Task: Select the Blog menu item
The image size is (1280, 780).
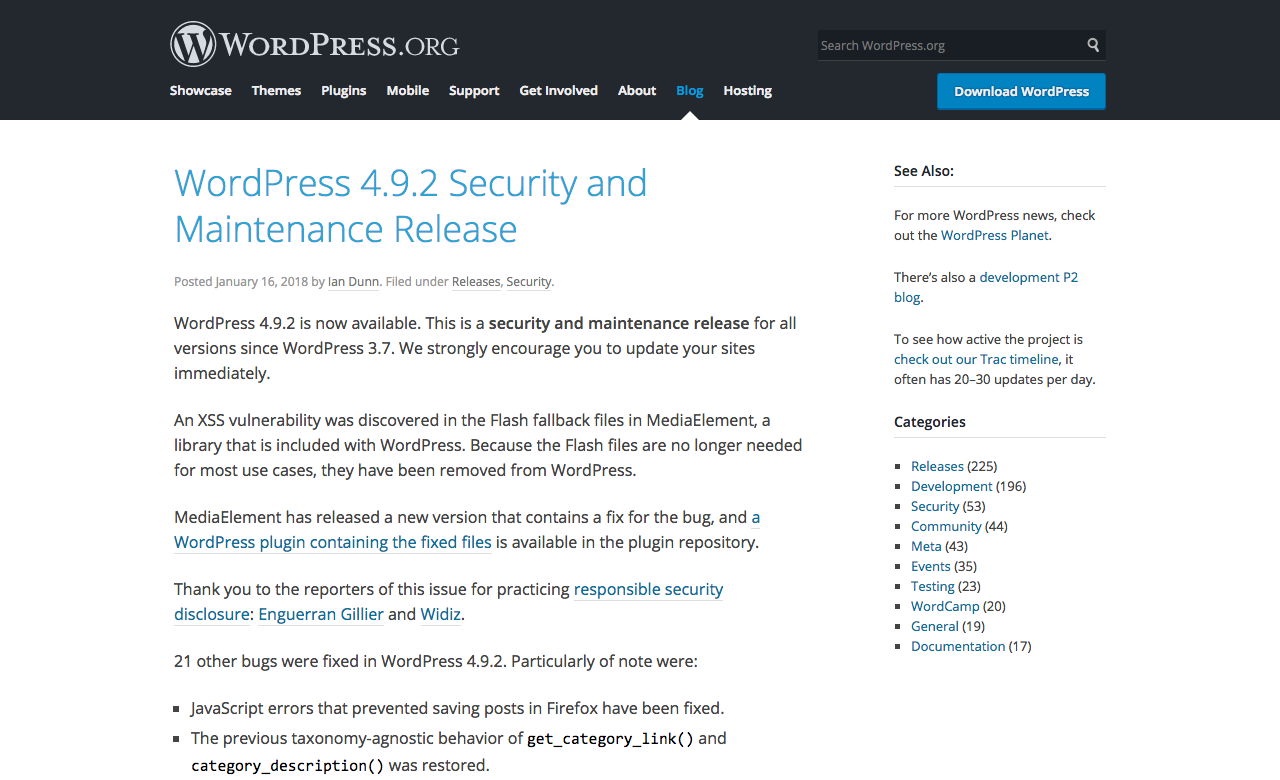Action: click(x=689, y=90)
